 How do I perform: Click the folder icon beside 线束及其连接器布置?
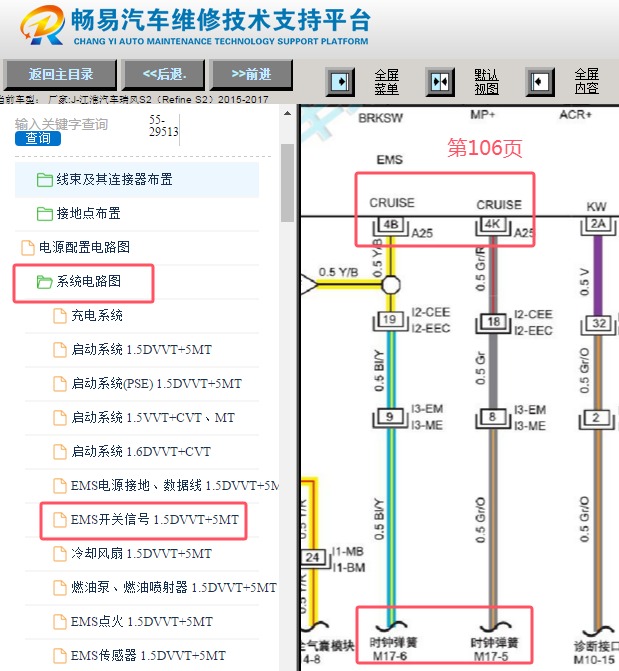45,180
